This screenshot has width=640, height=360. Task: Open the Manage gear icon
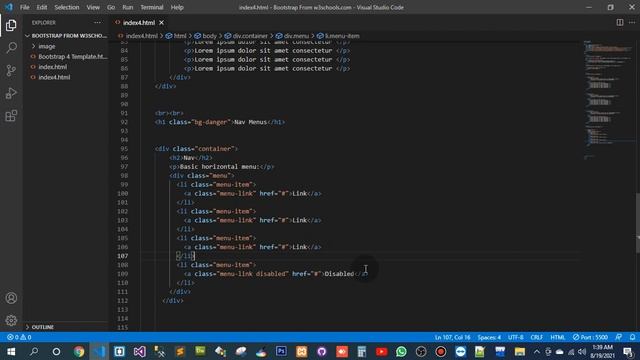point(11,320)
